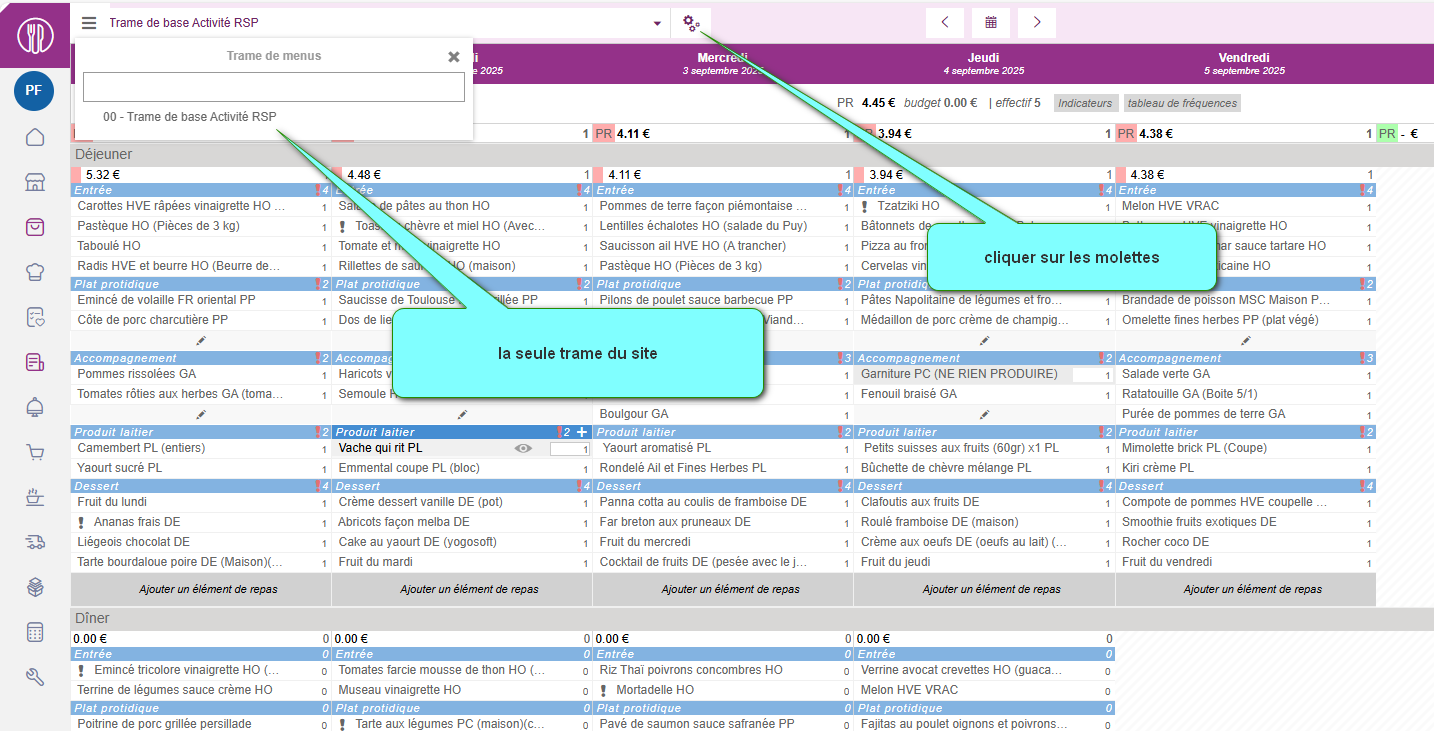Open the hamburger menu beside the trame name

pyautogui.click(x=89, y=23)
